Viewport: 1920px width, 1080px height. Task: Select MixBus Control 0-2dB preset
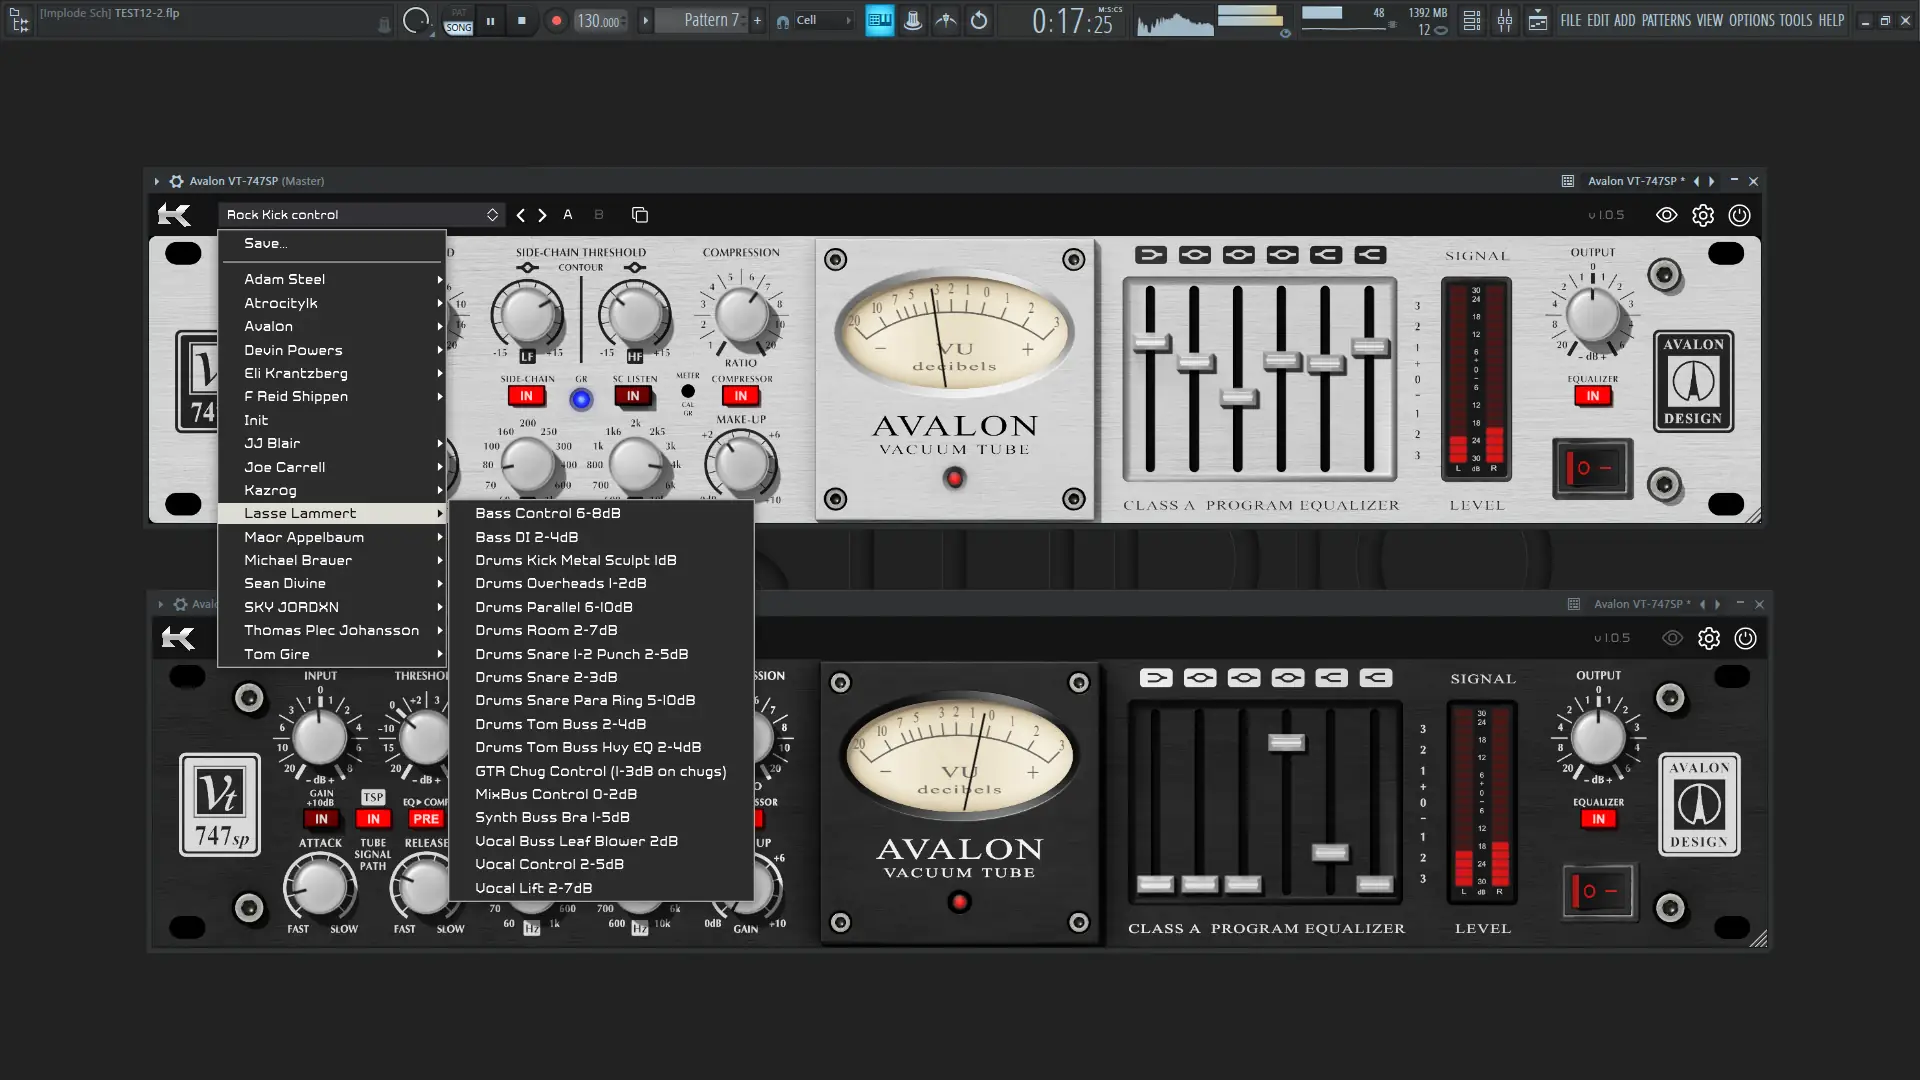click(556, 794)
